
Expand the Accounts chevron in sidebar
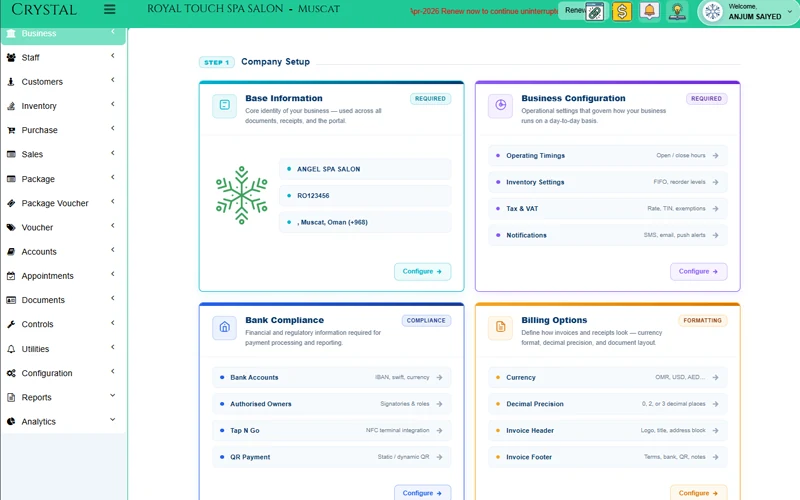click(113, 250)
